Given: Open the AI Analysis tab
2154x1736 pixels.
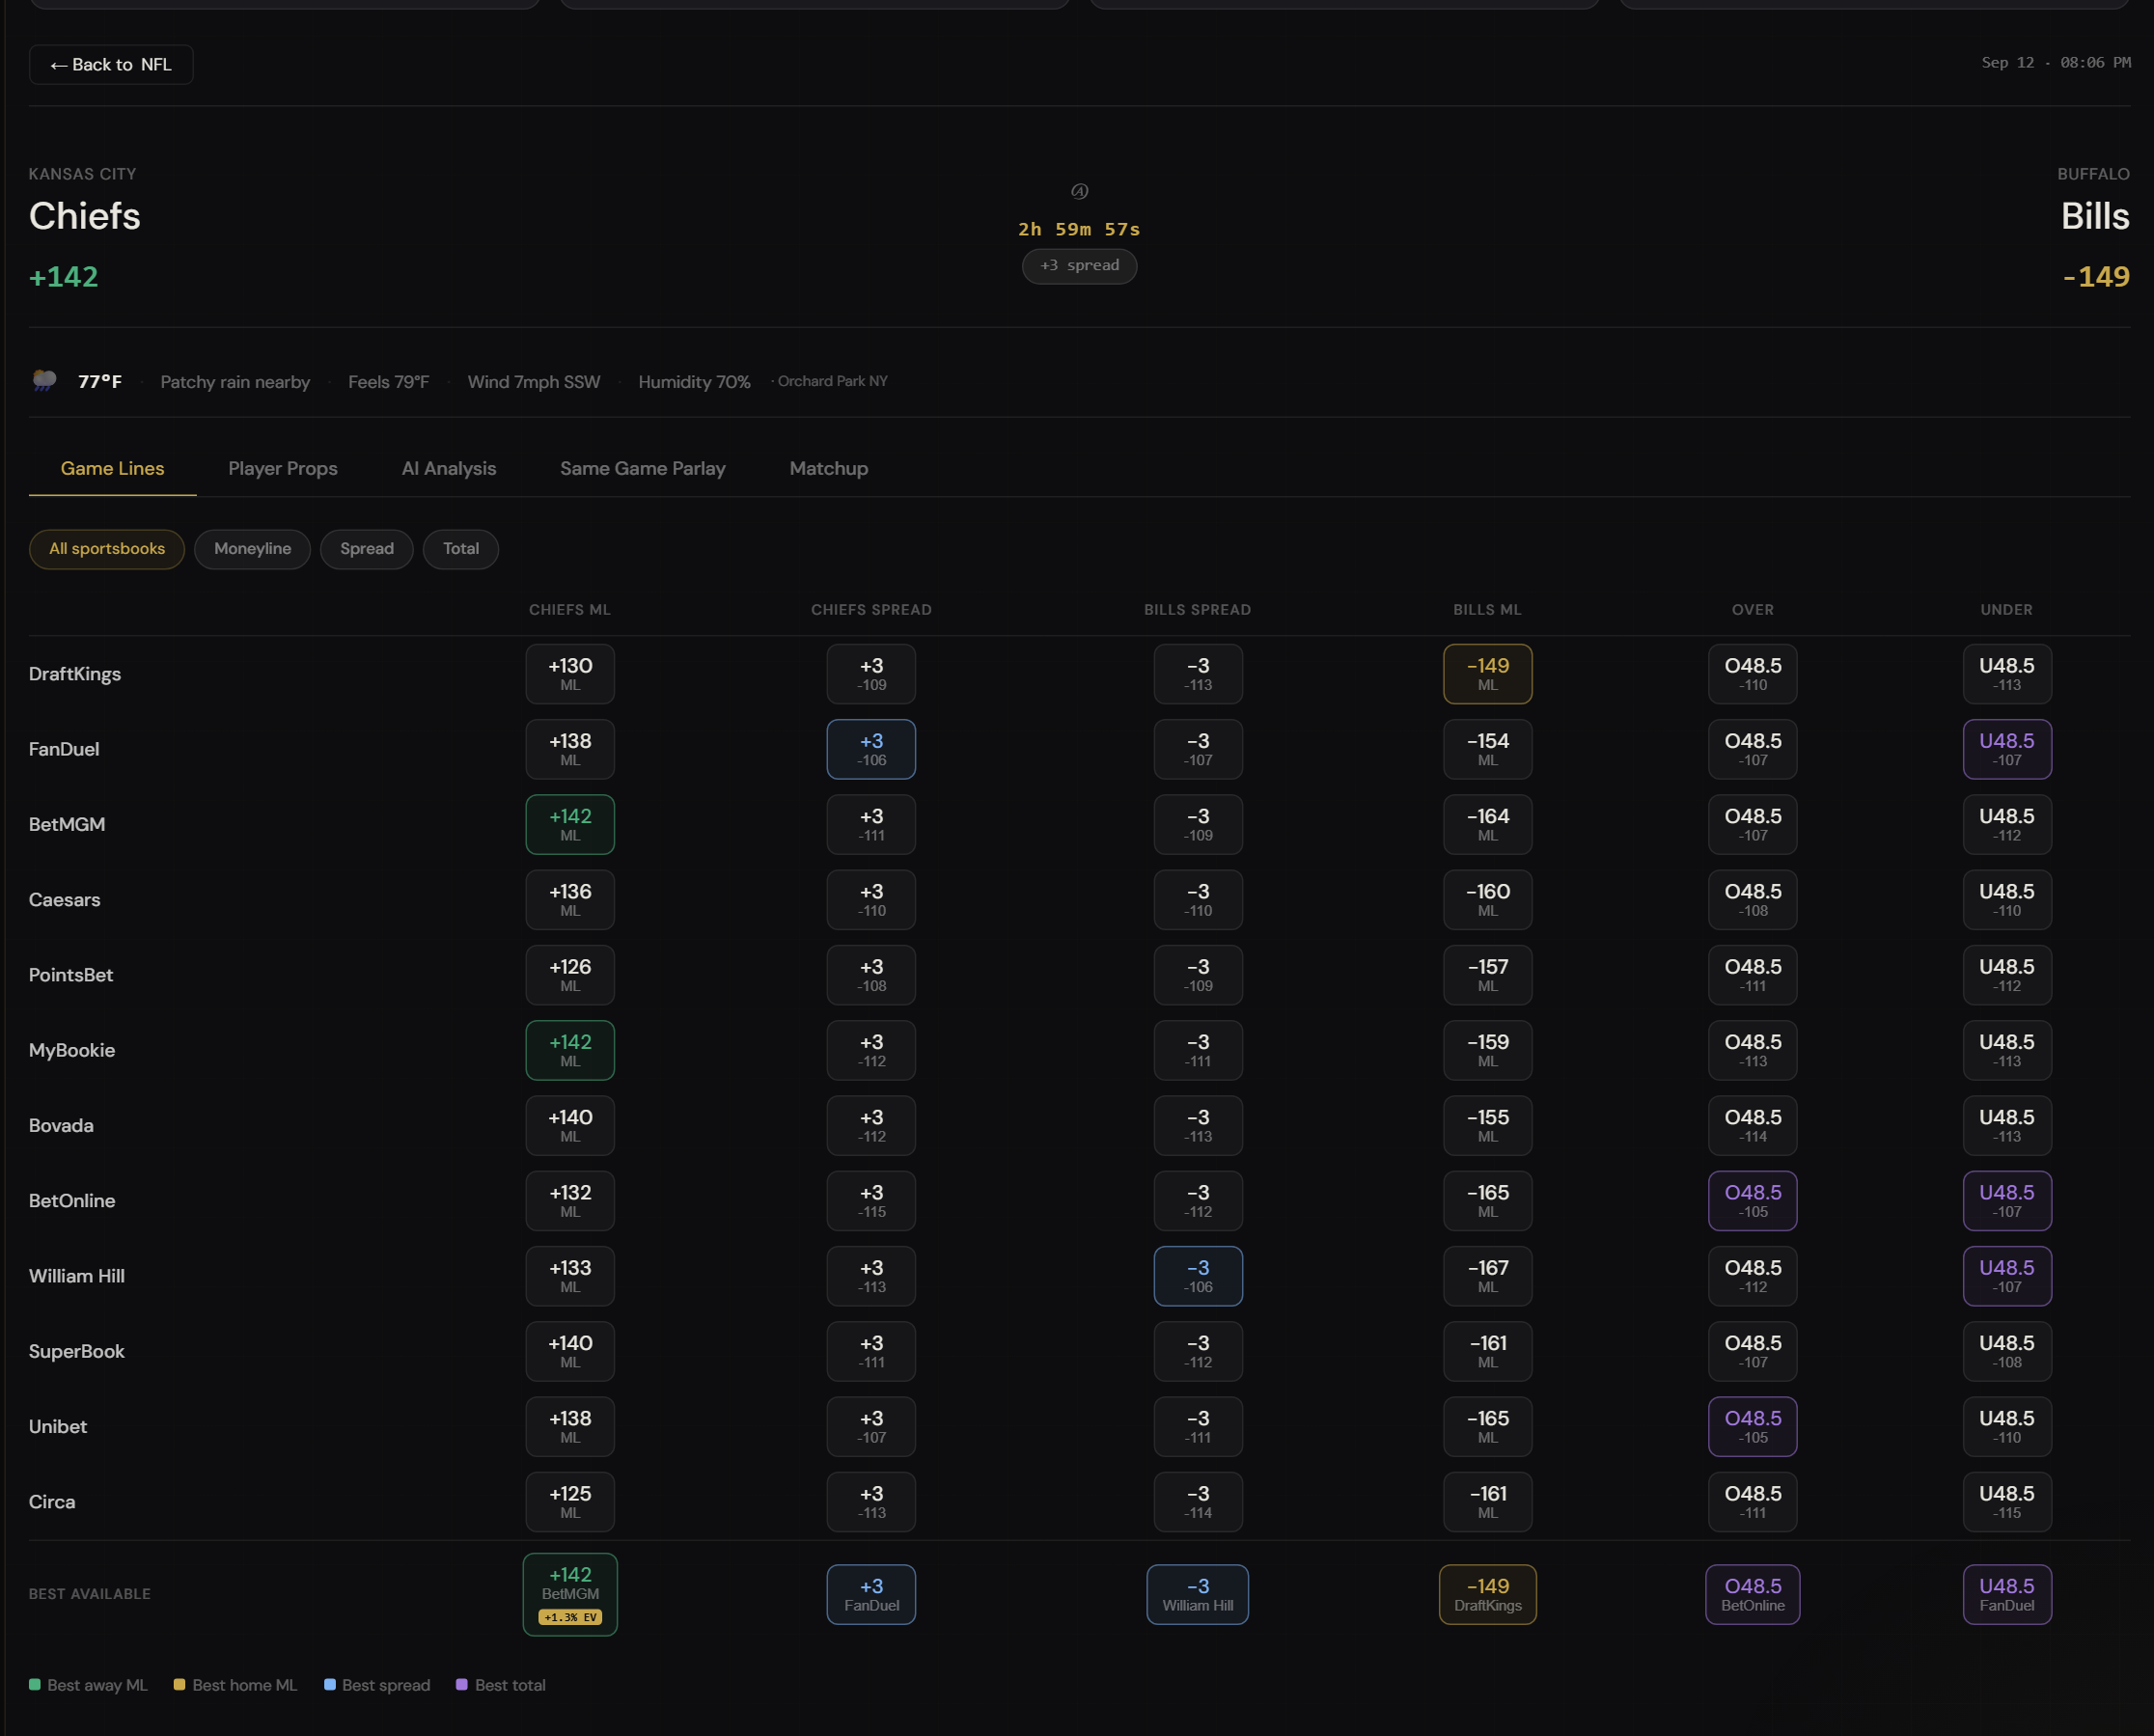Looking at the screenshot, I should (449, 468).
